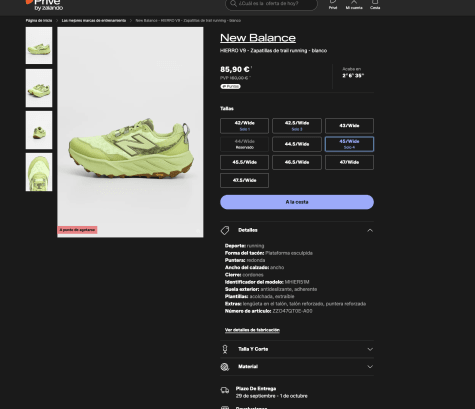This screenshot has height=409, width=475.
Task: Select size 45.5/Wide
Action: point(244,162)
